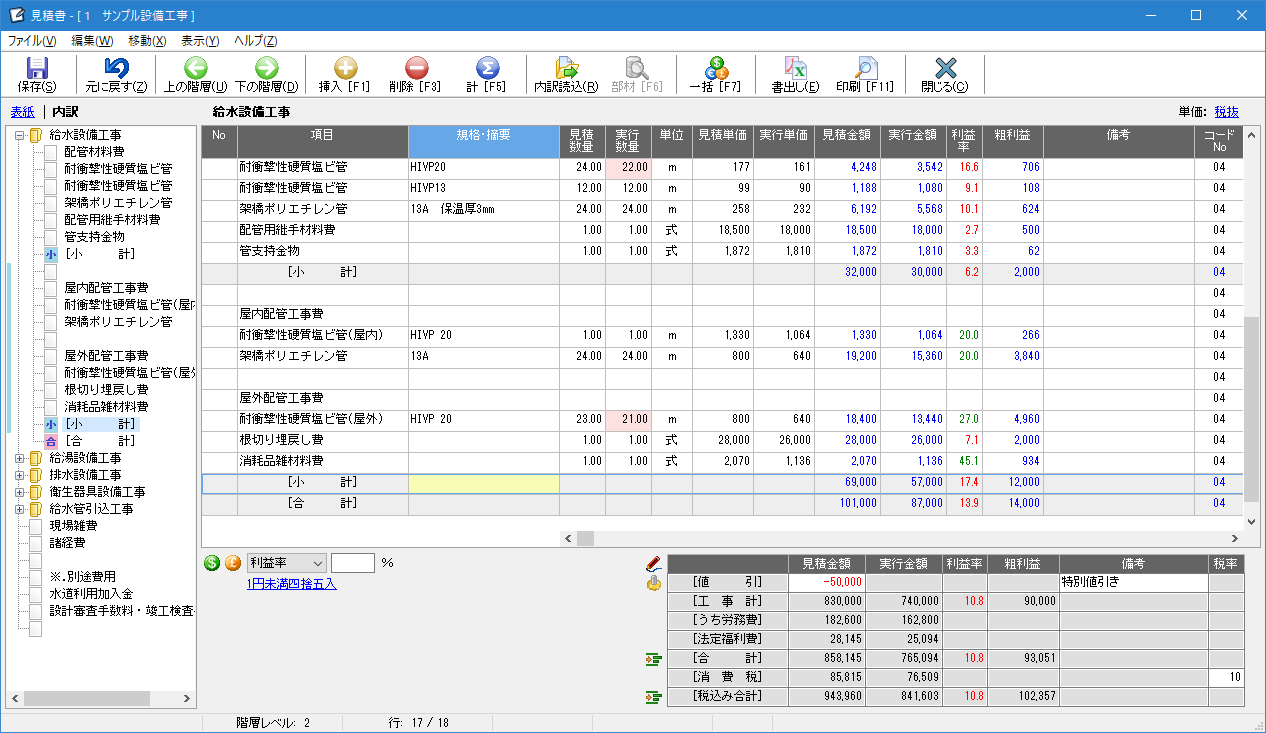Click folder icon of 衛生器具設備工事

click(x=36, y=492)
